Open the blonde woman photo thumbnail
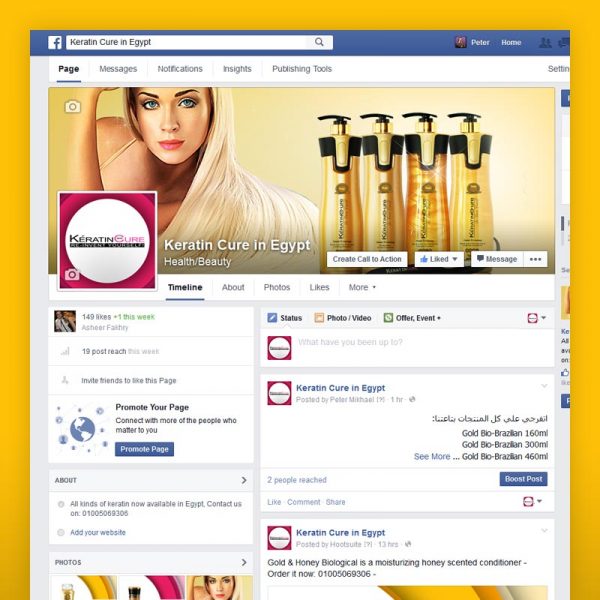The image size is (600, 600). click(220, 587)
